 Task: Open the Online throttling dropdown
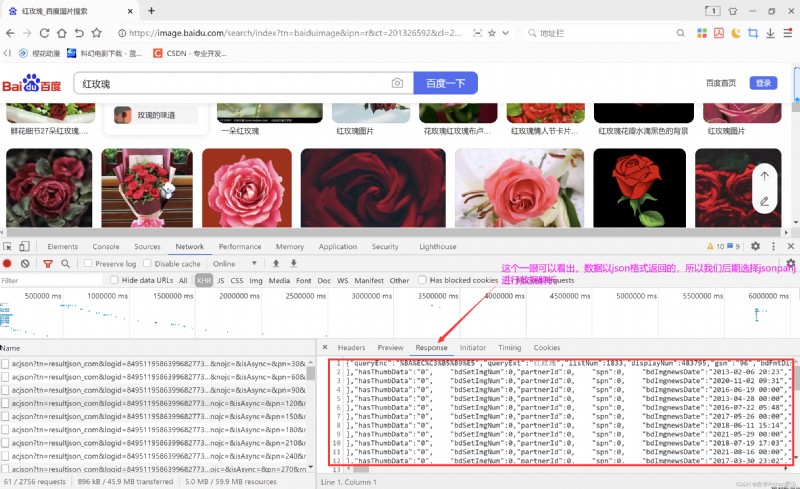tap(235, 264)
